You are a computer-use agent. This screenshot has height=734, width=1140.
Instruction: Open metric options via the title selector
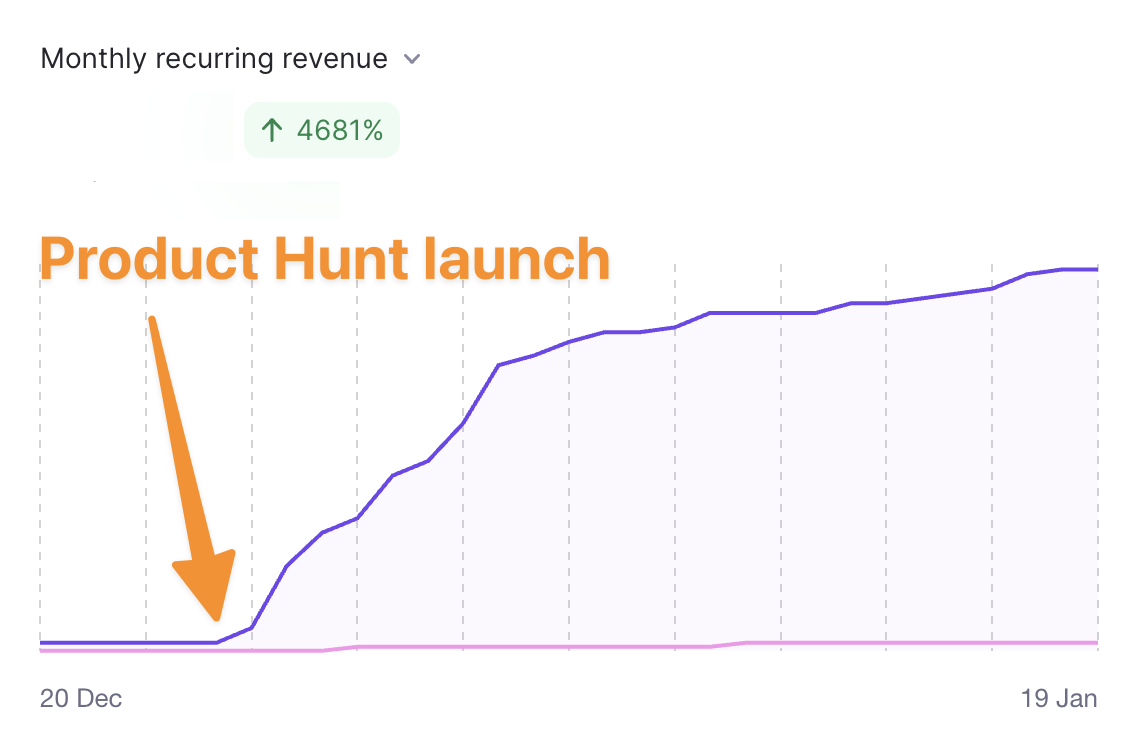tap(211, 59)
